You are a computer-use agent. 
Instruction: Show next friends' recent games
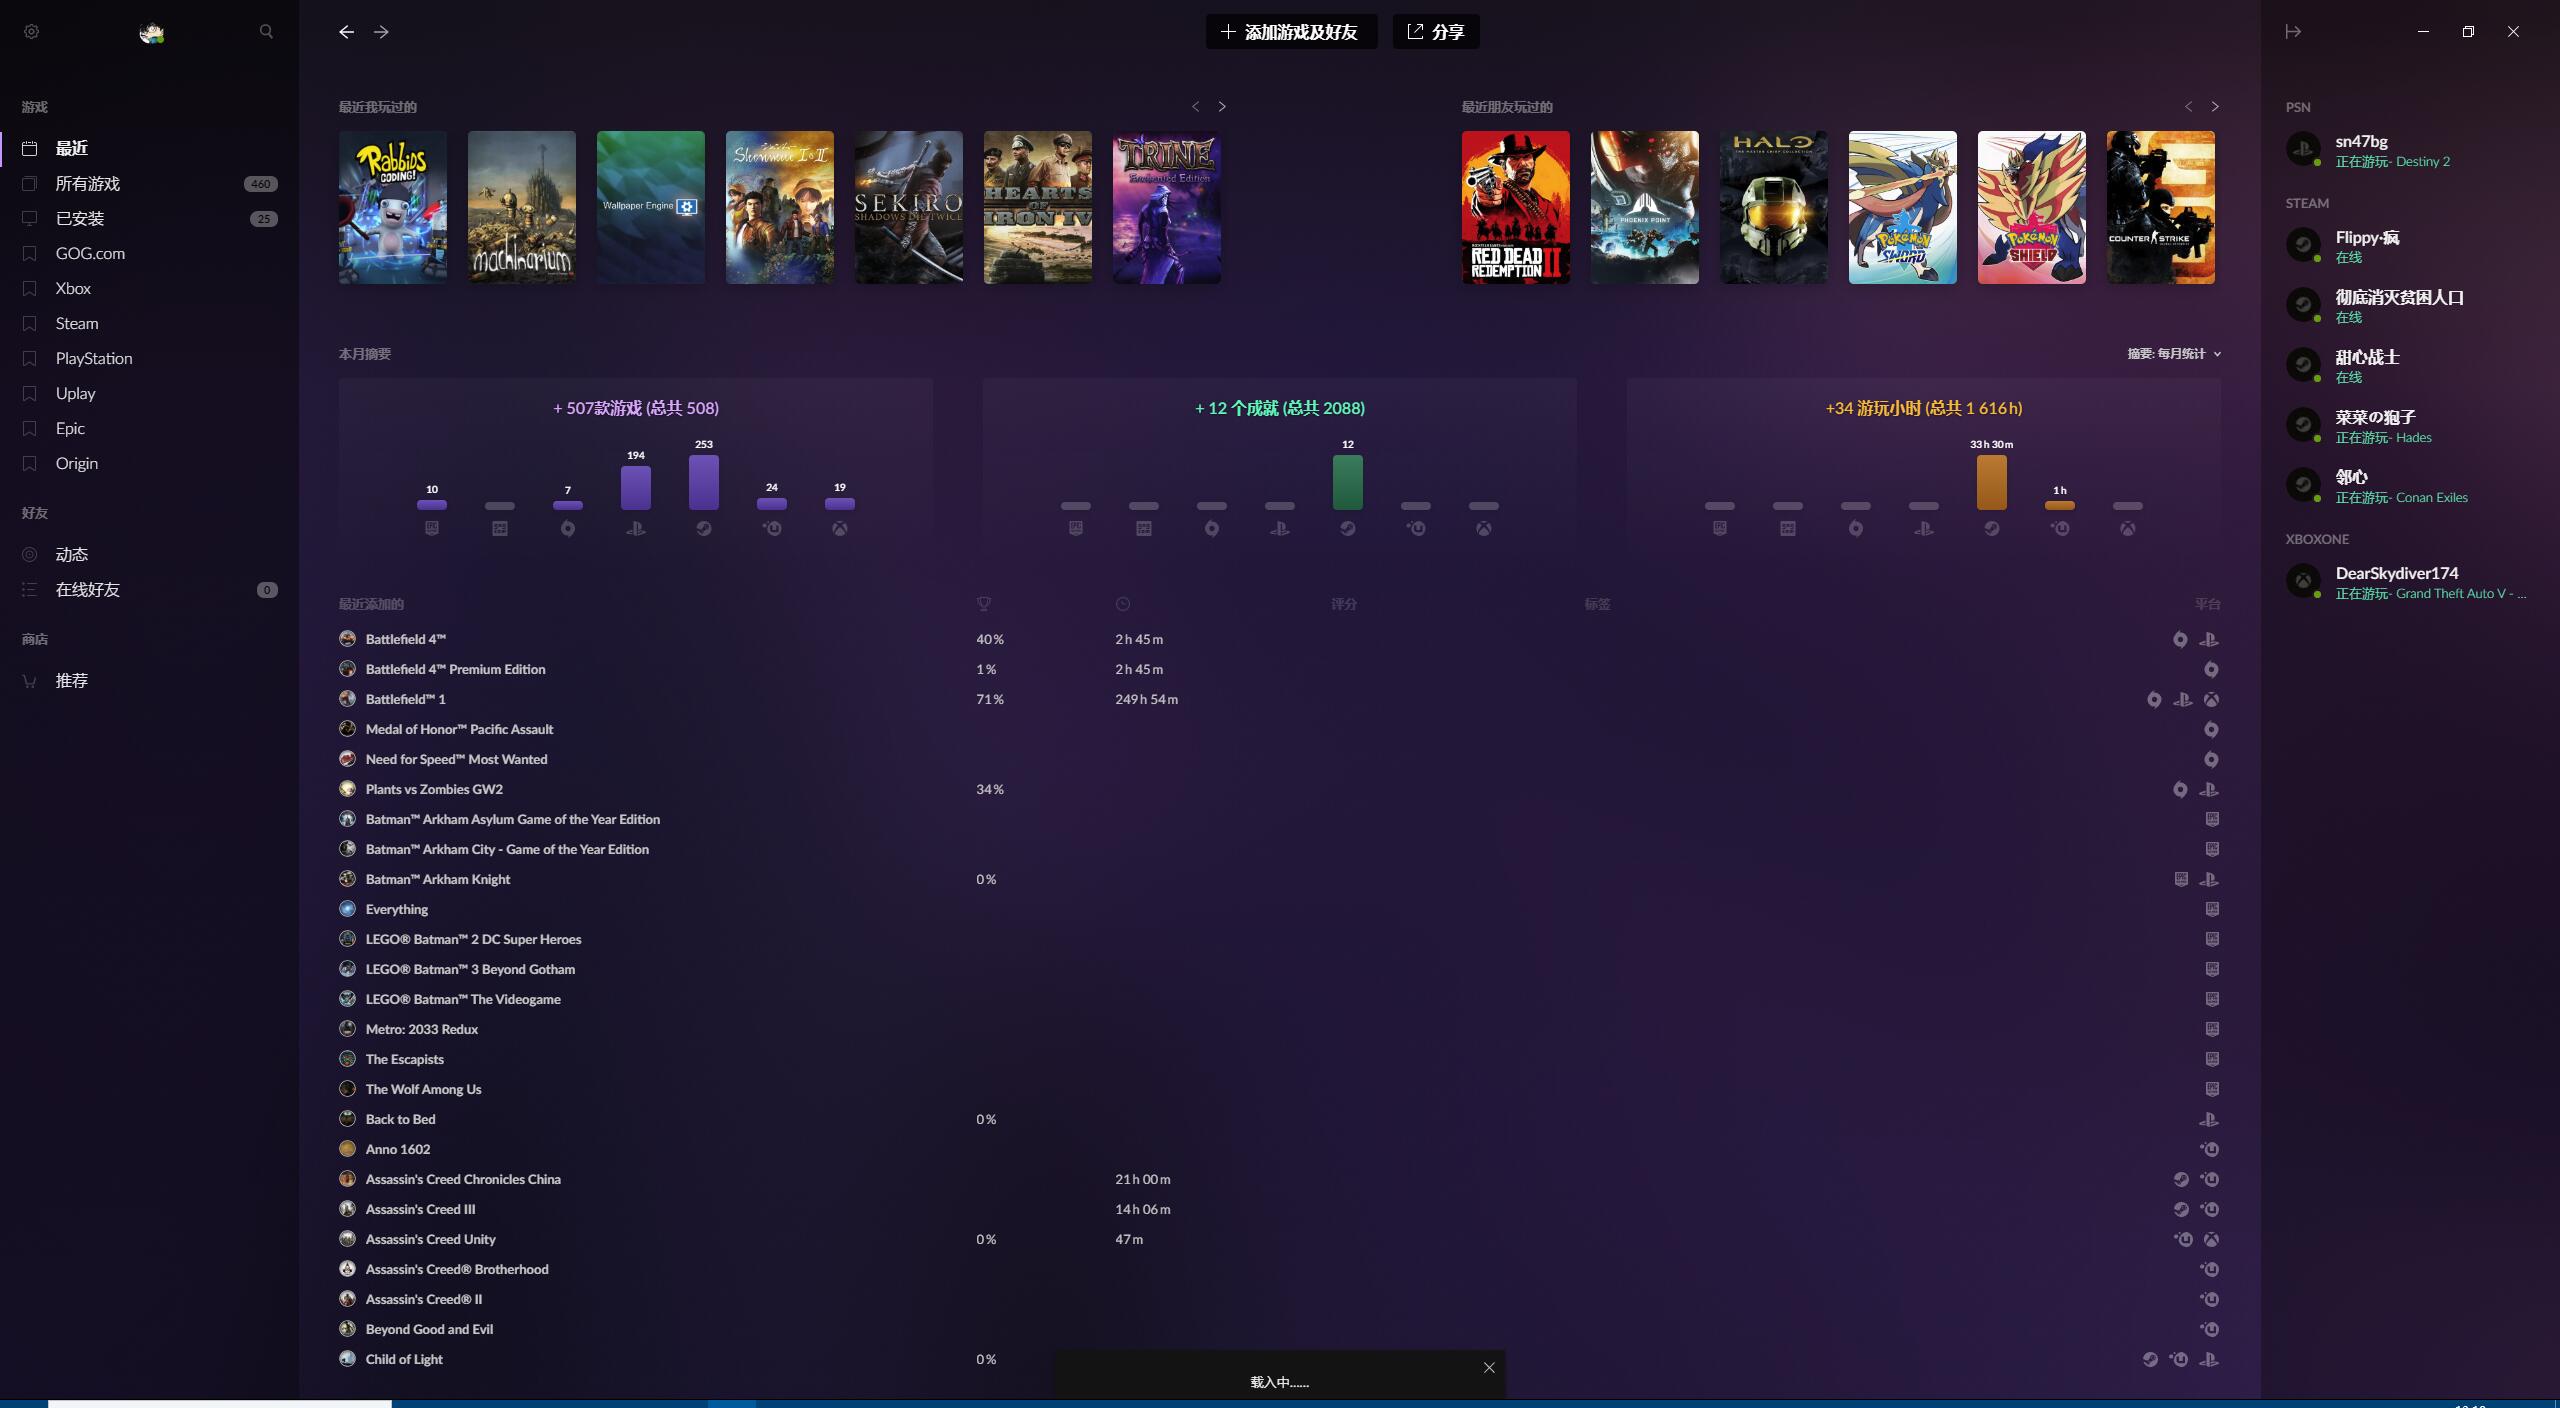(x=2215, y=107)
